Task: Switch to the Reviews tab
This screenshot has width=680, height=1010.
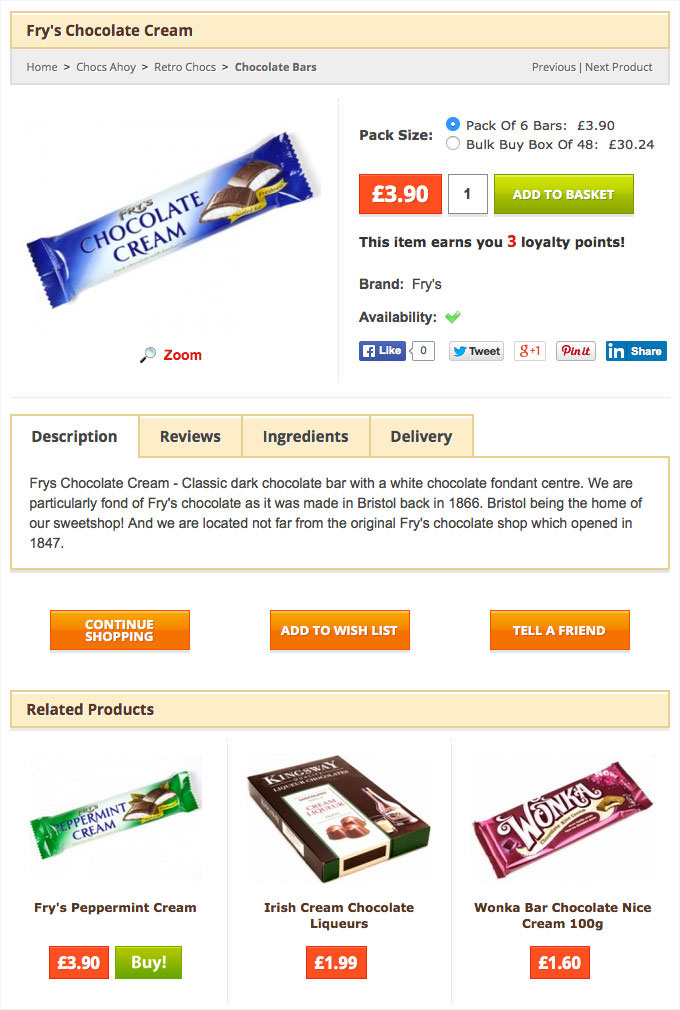Action: (190, 436)
